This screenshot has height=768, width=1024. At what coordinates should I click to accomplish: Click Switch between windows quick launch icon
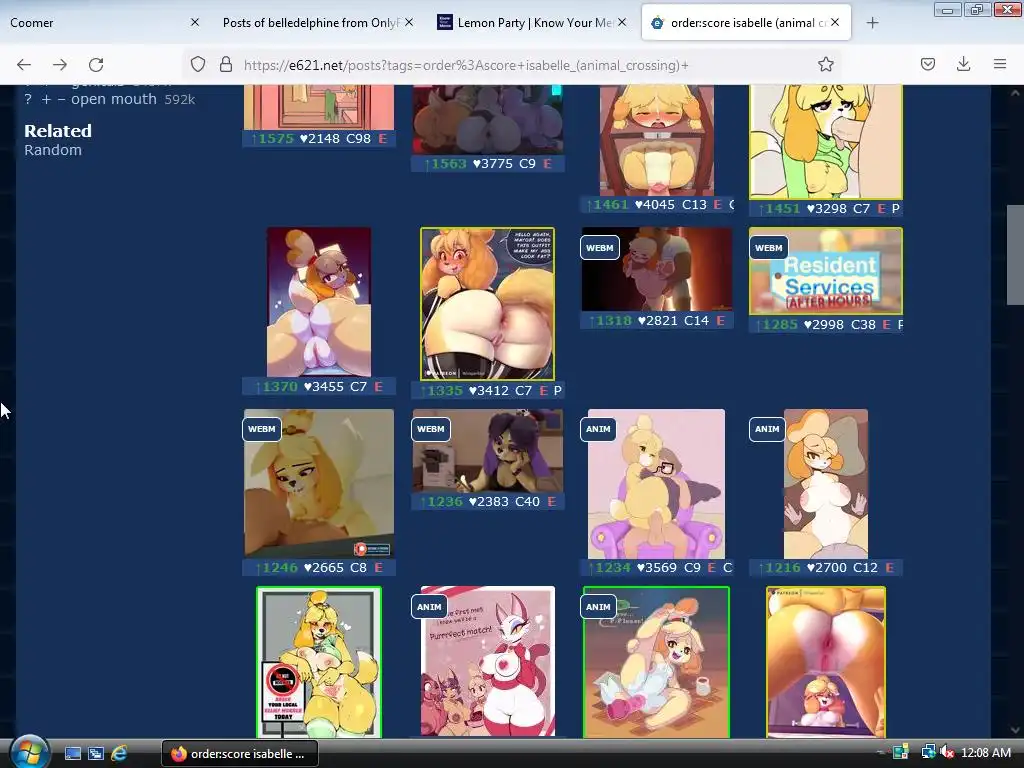[96, 754]
